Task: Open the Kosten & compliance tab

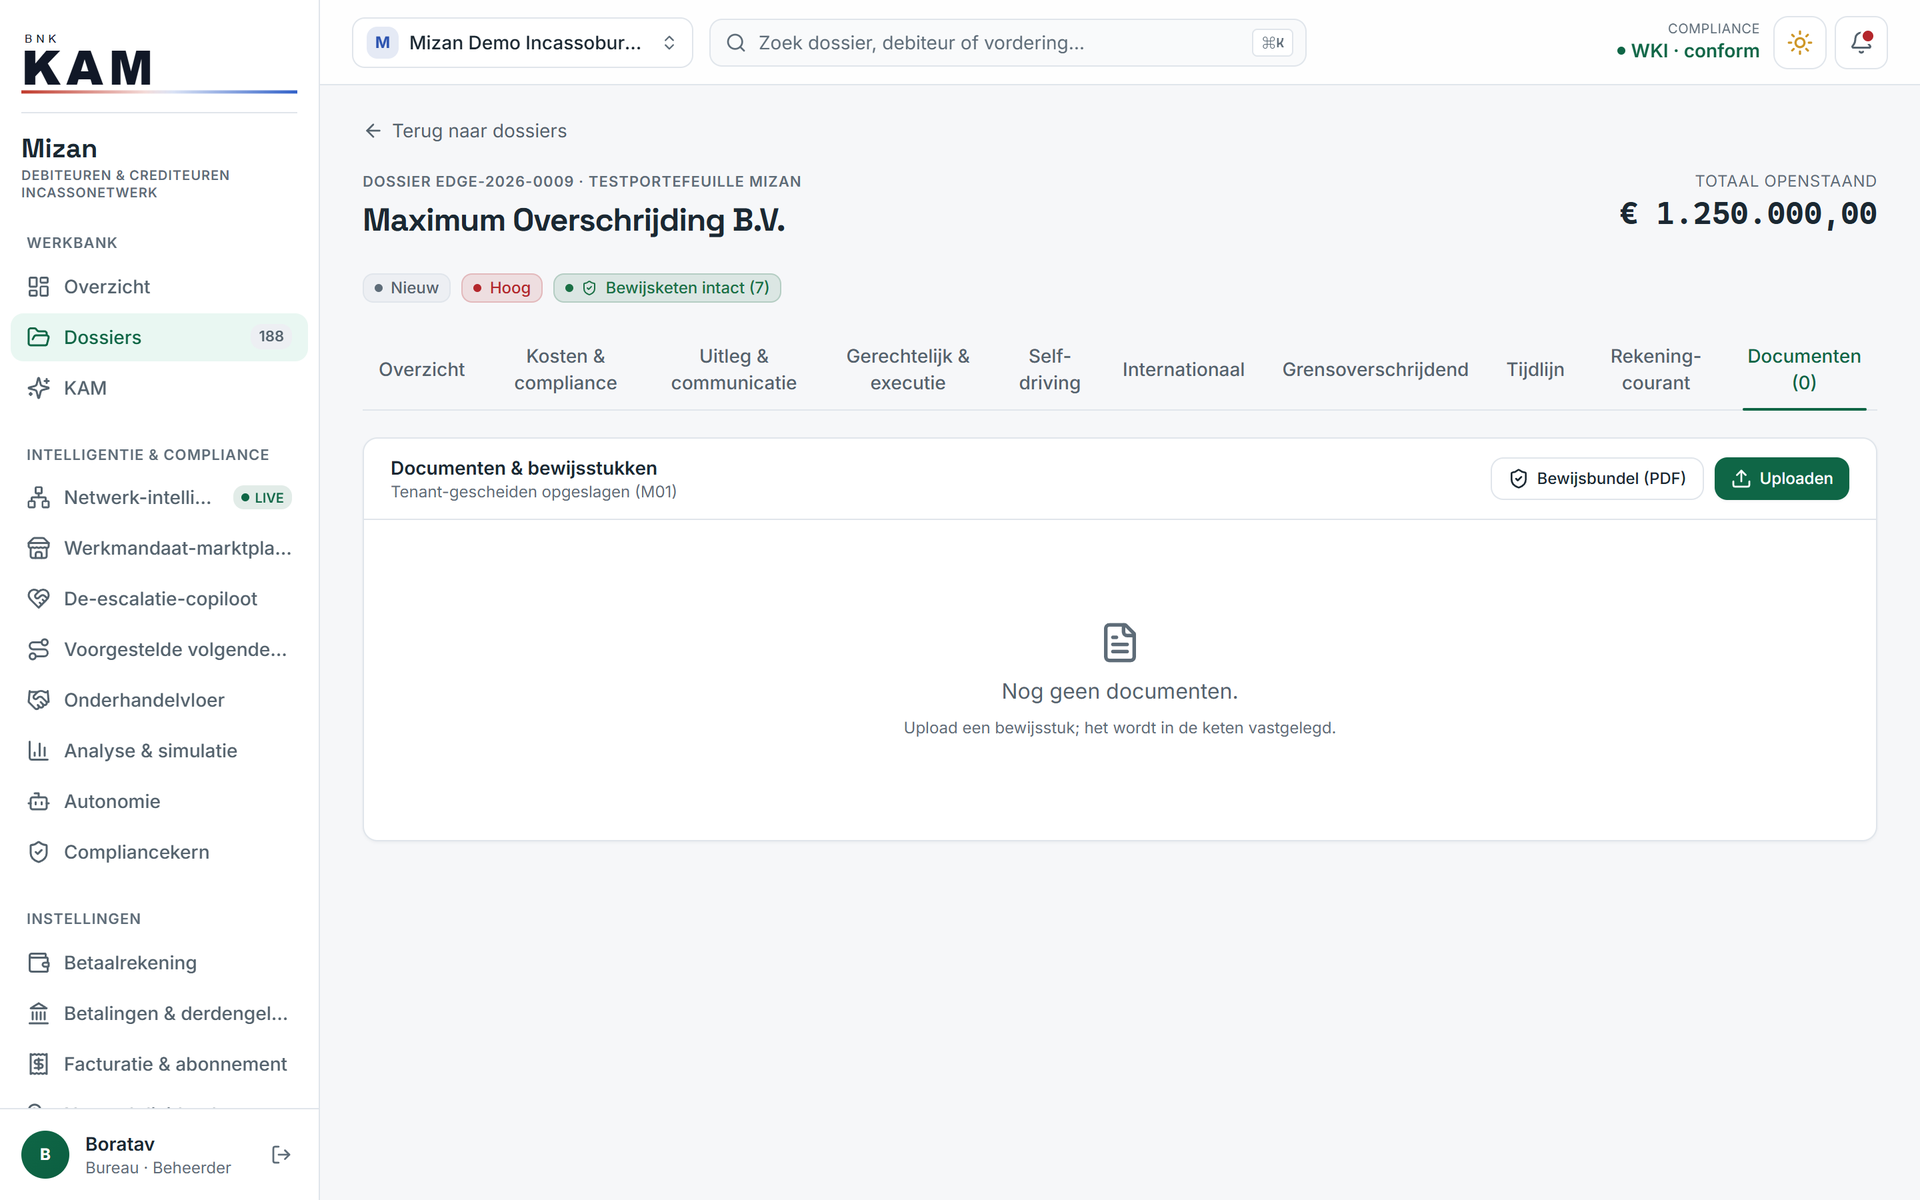Action: [565, 370]
